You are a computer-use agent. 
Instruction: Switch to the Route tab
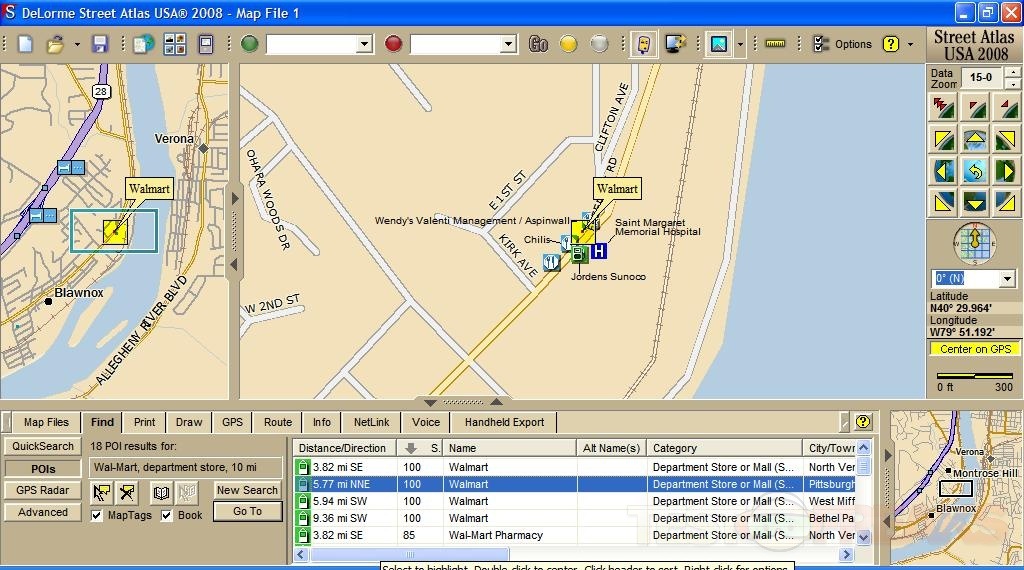point(278,422)
